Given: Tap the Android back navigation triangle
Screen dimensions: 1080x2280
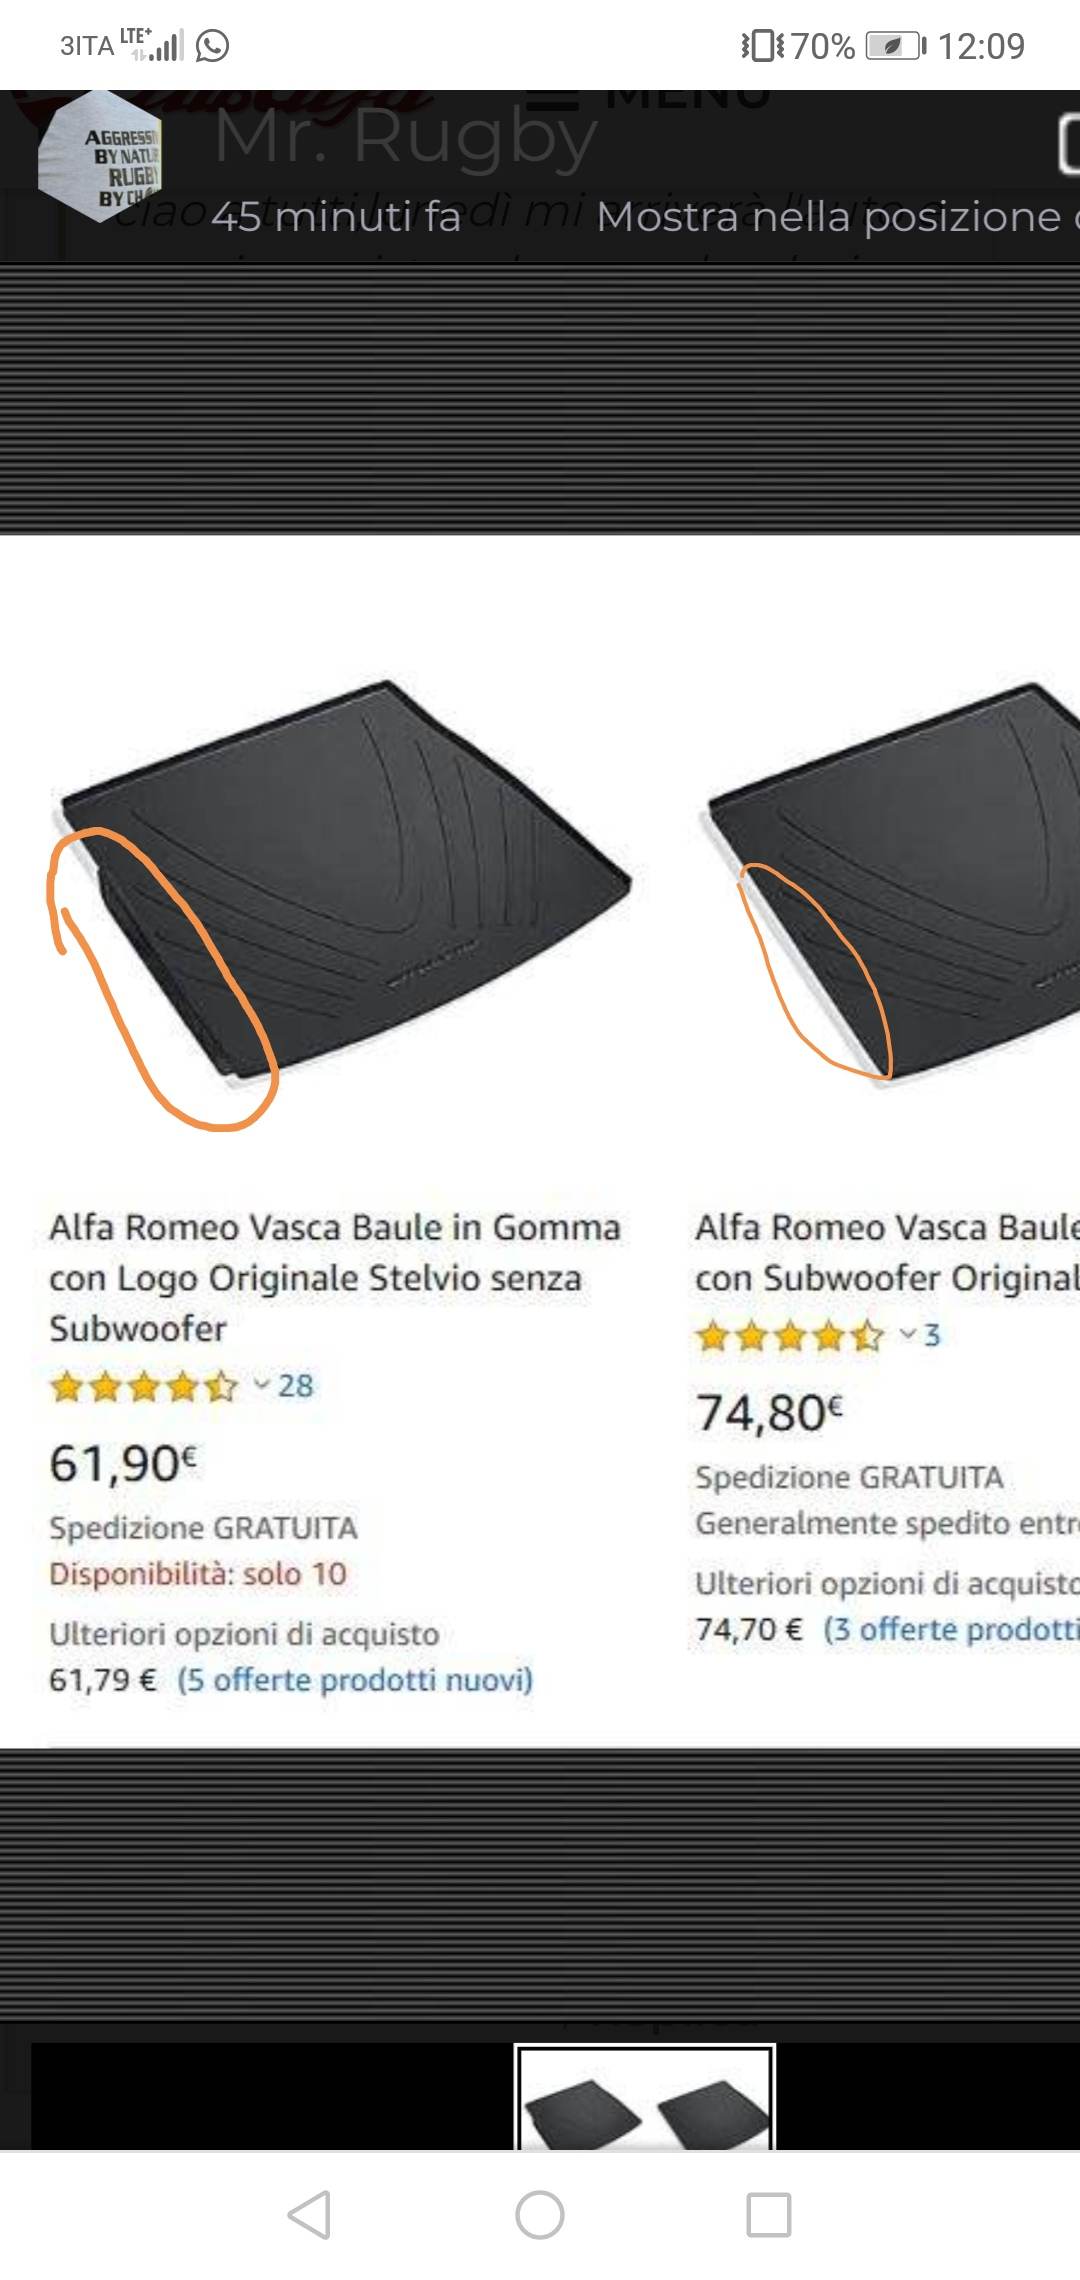Looking at the screenshot, I should (310, 2214).
